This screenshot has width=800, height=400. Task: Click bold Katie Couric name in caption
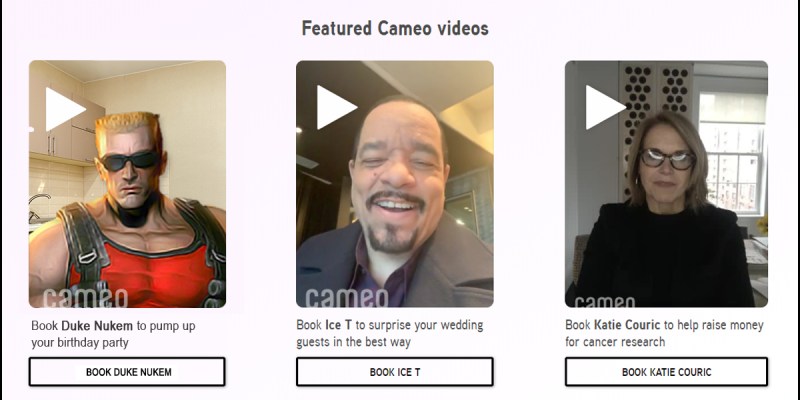(x=627, y=325)
